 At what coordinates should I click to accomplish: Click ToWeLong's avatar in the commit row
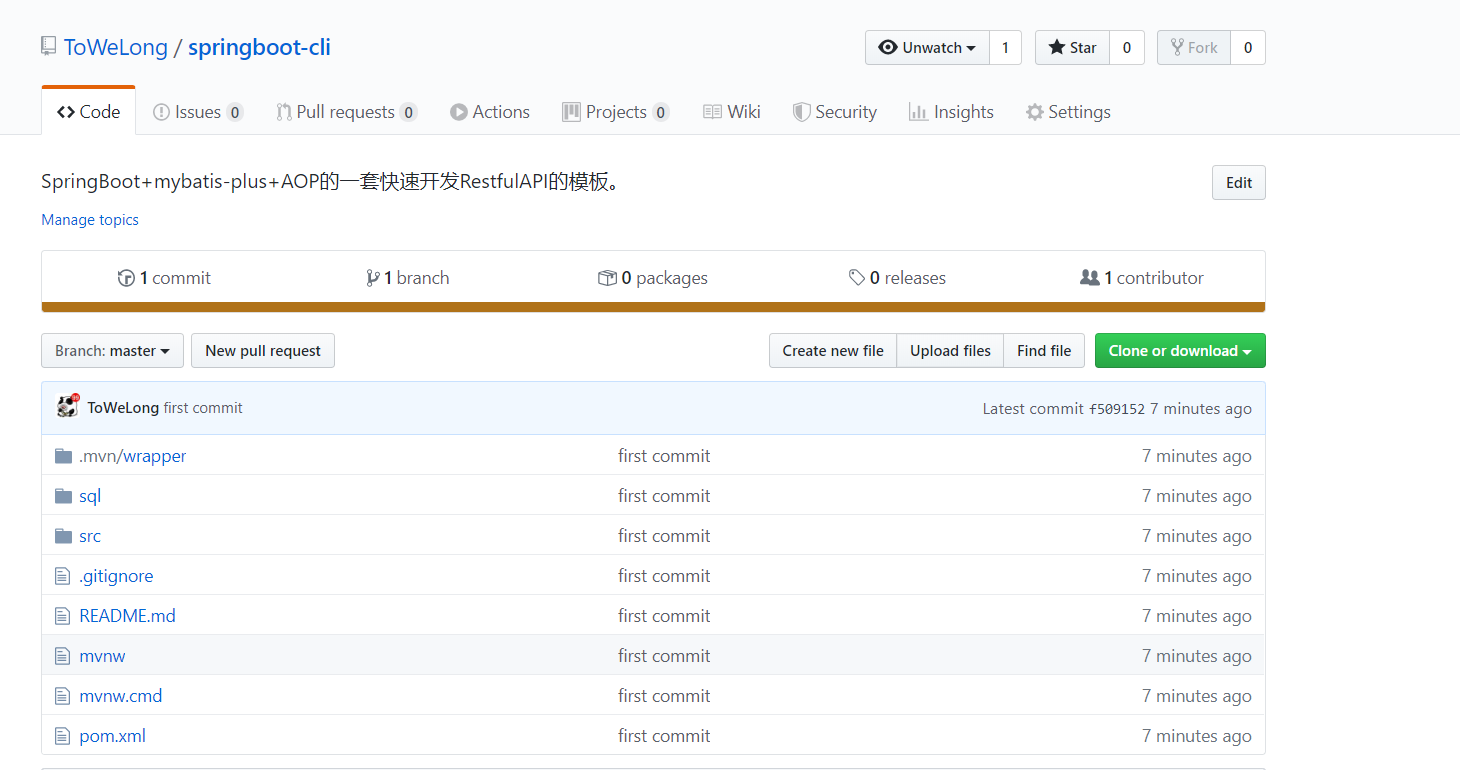(67, 406)
